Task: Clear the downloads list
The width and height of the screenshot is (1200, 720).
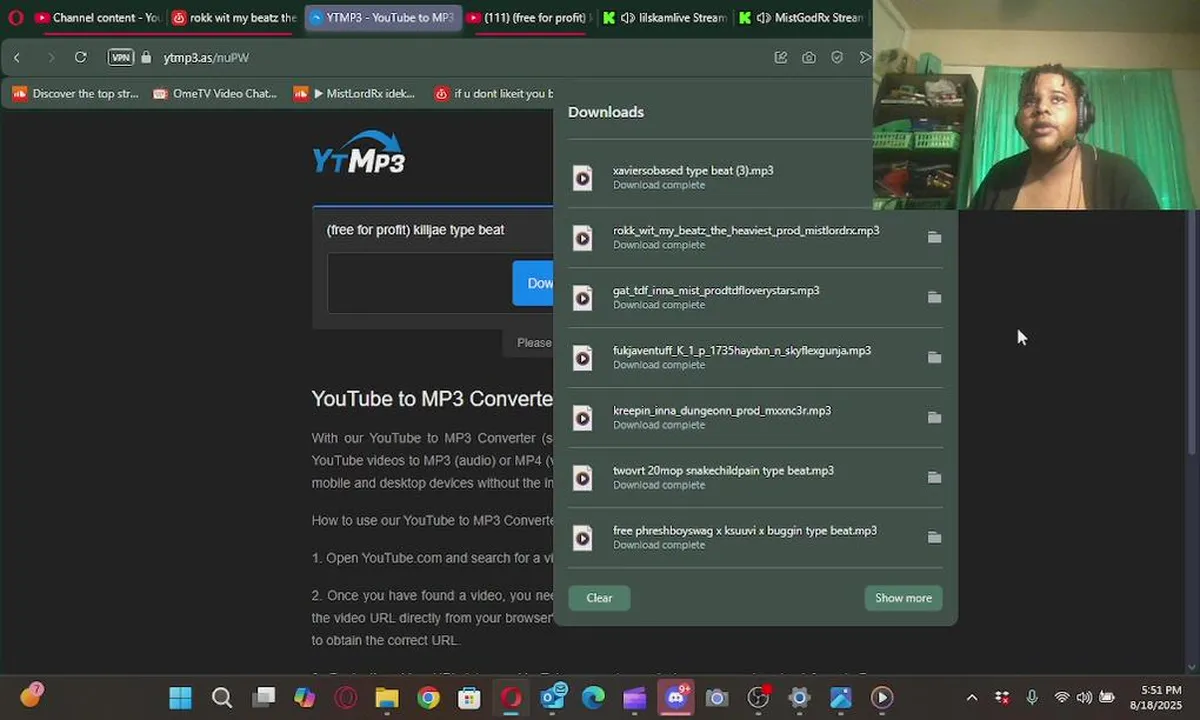Action: coord(599,598)
